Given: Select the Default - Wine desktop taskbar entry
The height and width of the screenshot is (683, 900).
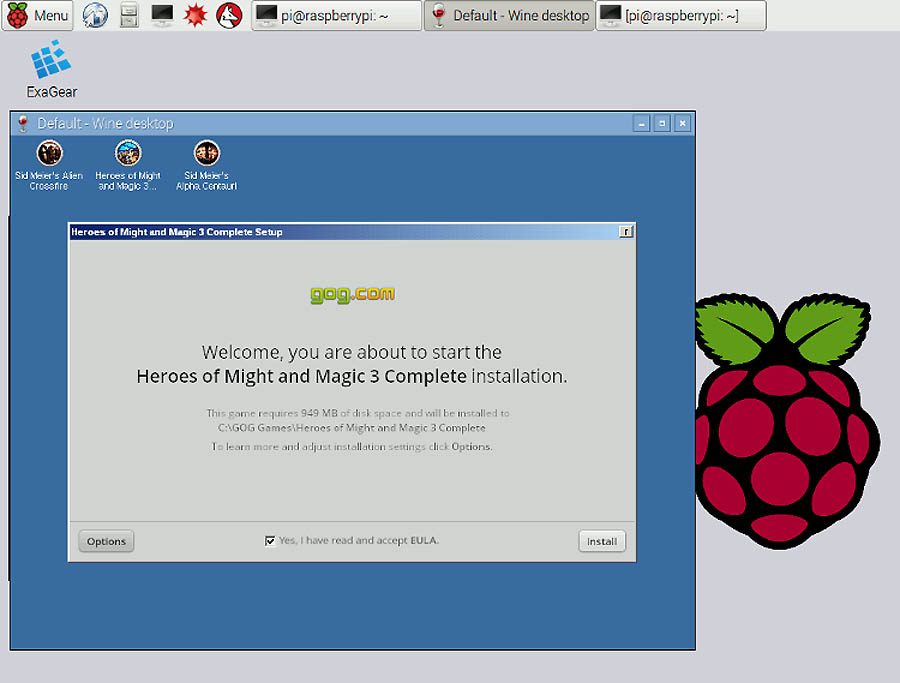Looking at the screenshot, I should [x=509, y=15].
